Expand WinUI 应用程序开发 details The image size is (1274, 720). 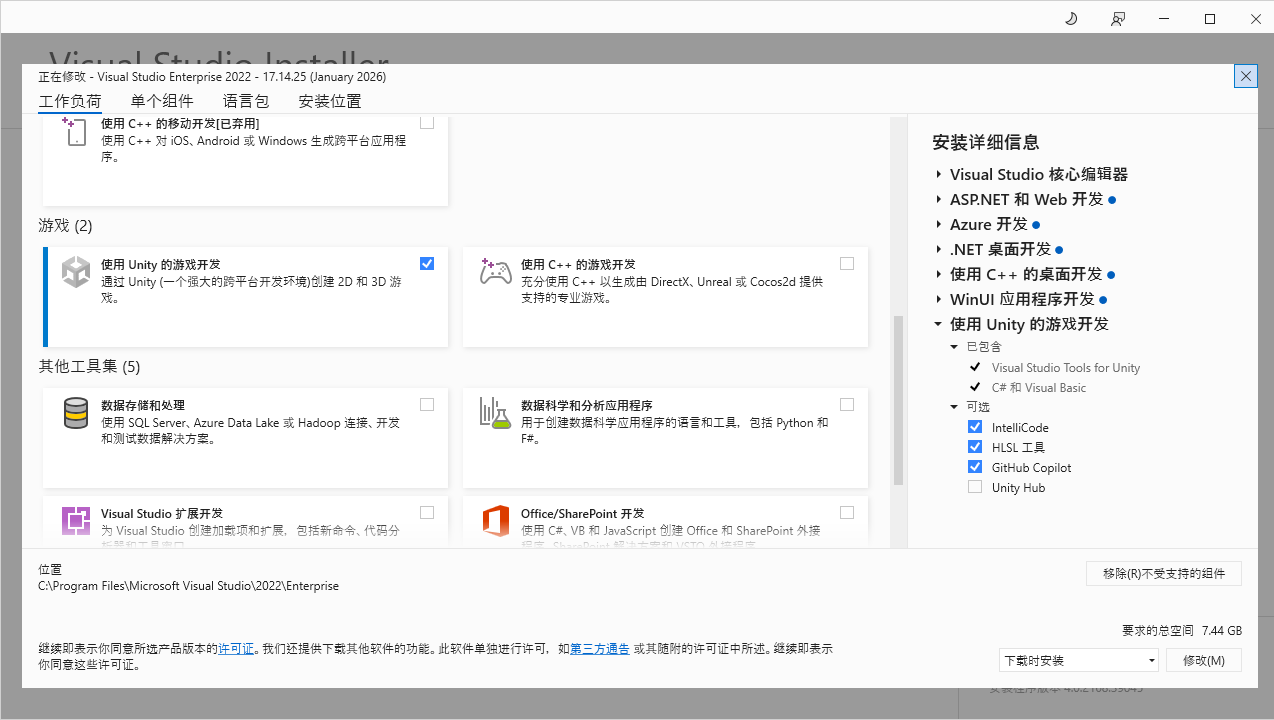tap(939, 299)
